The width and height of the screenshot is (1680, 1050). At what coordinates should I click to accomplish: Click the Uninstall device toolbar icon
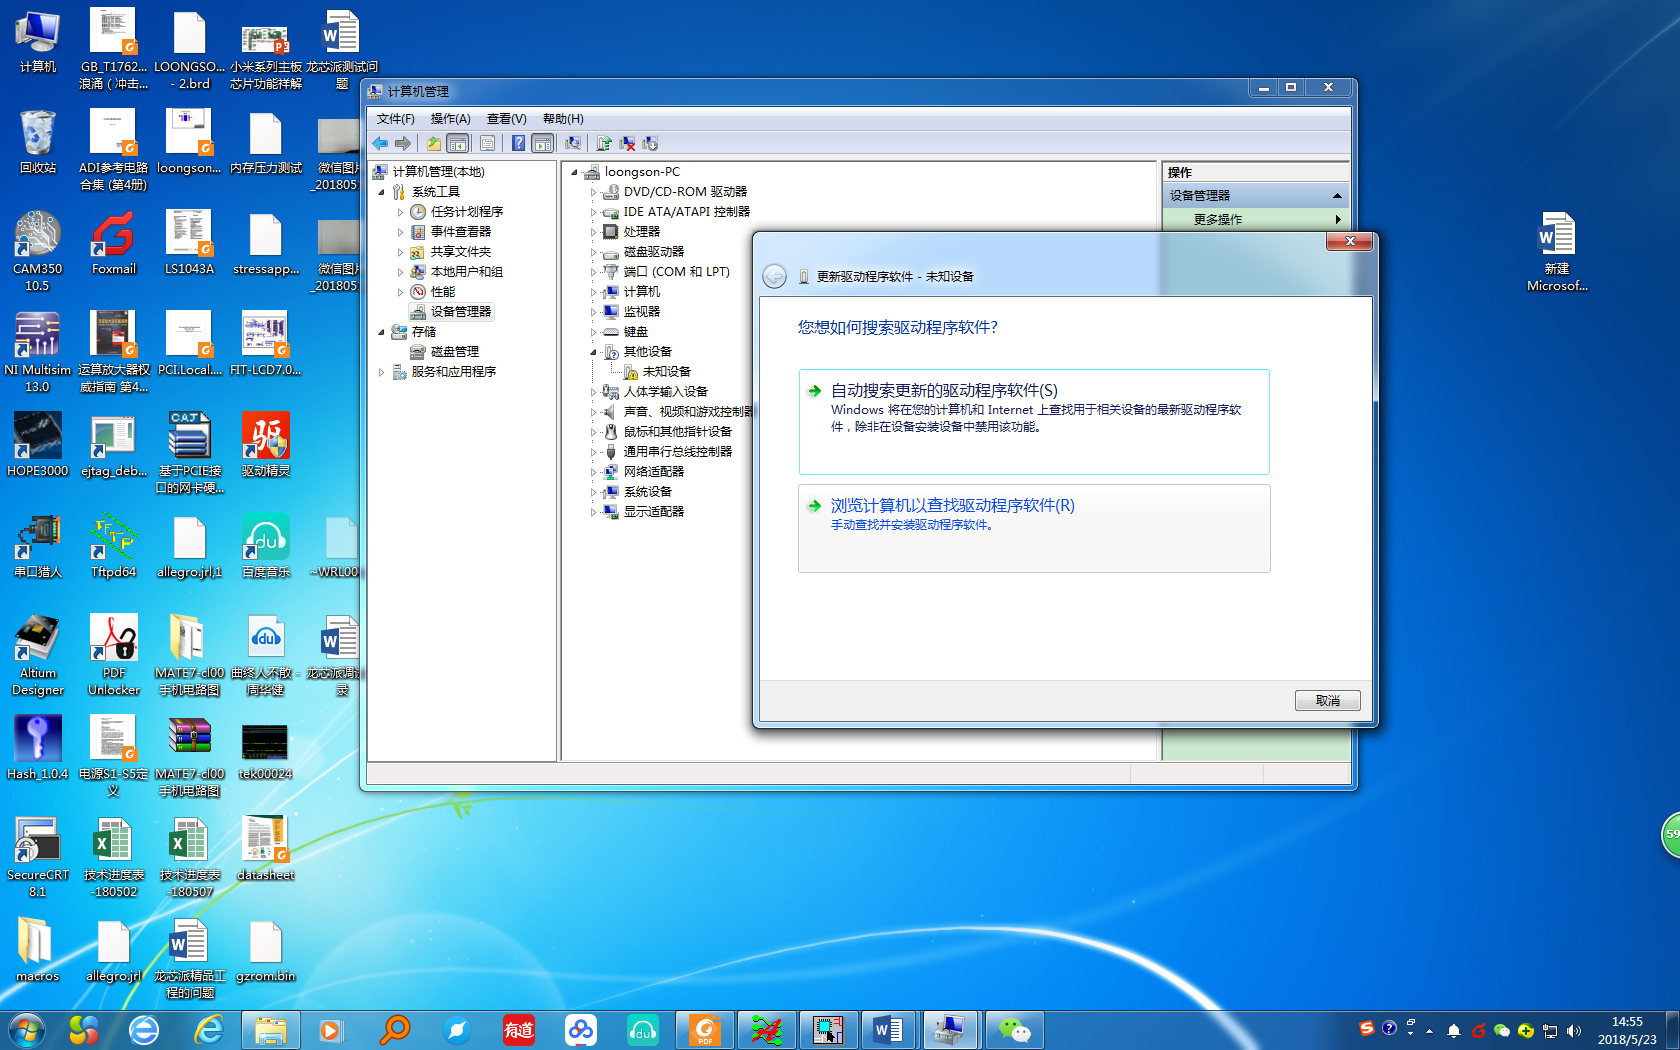627,143
